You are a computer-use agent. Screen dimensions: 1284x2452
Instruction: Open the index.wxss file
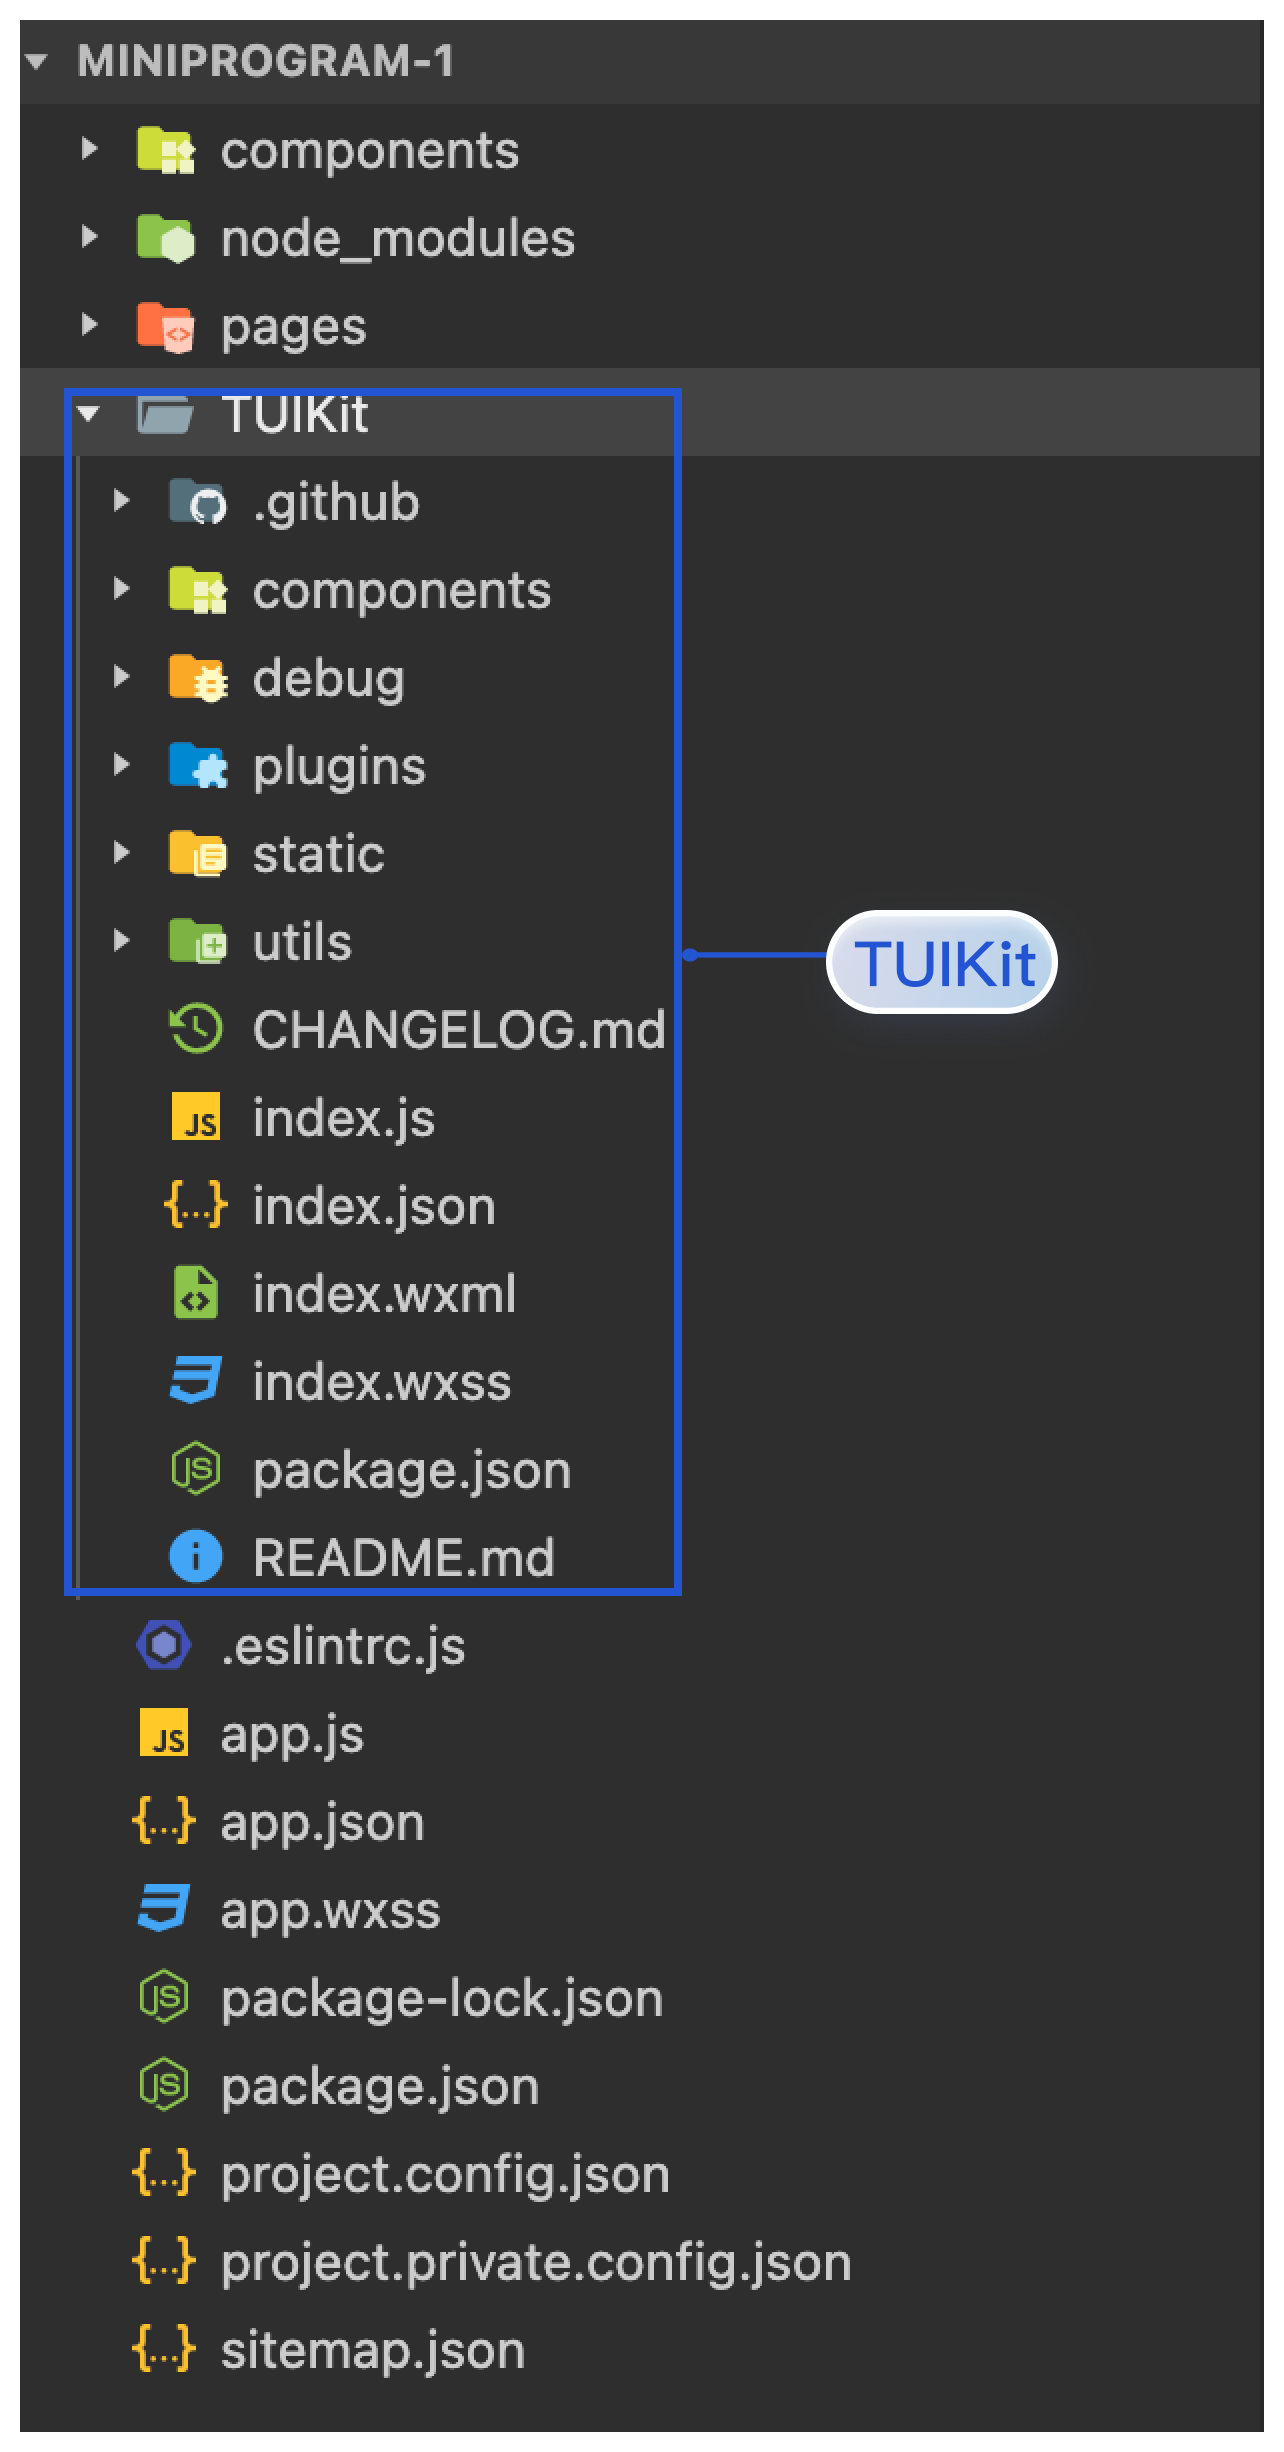click(x=382, y=1382)
